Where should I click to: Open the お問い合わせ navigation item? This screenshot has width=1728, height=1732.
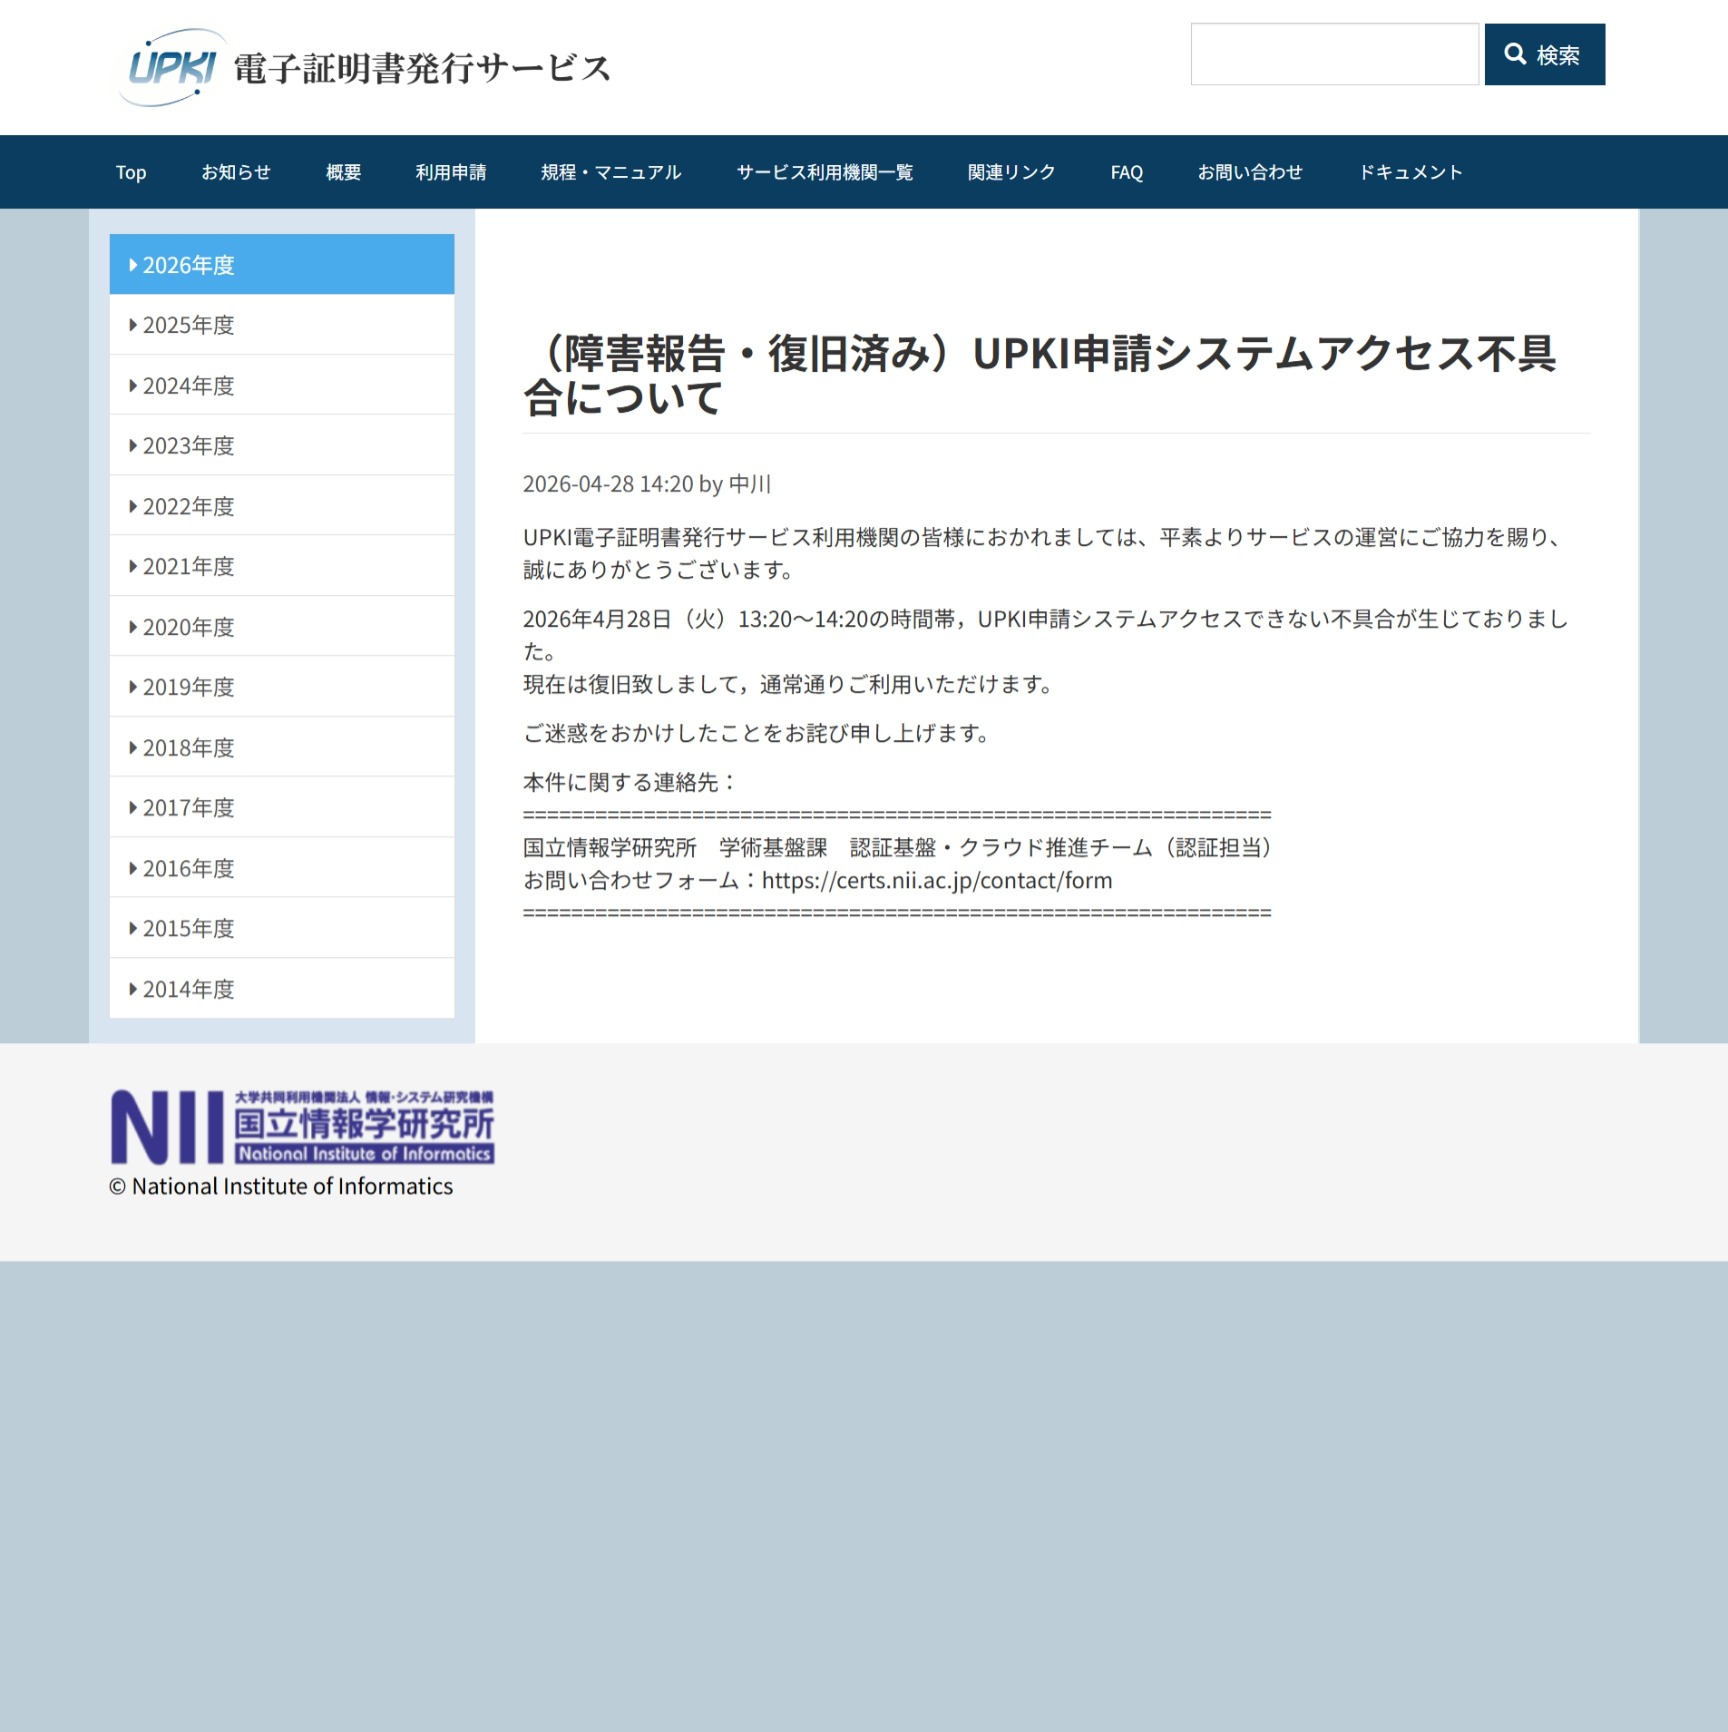[1249, 172]
